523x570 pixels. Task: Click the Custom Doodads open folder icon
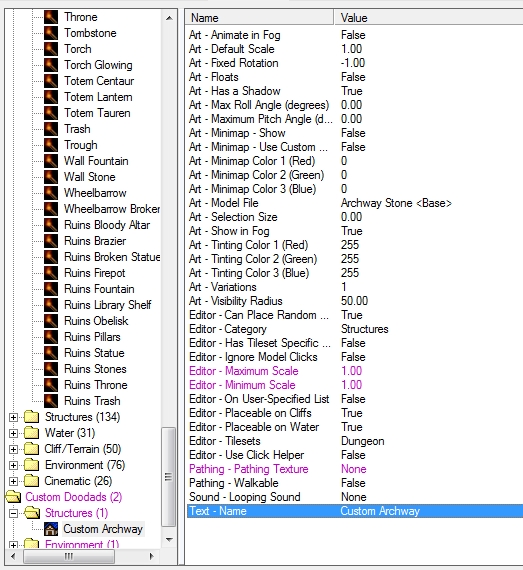[13, 497]
